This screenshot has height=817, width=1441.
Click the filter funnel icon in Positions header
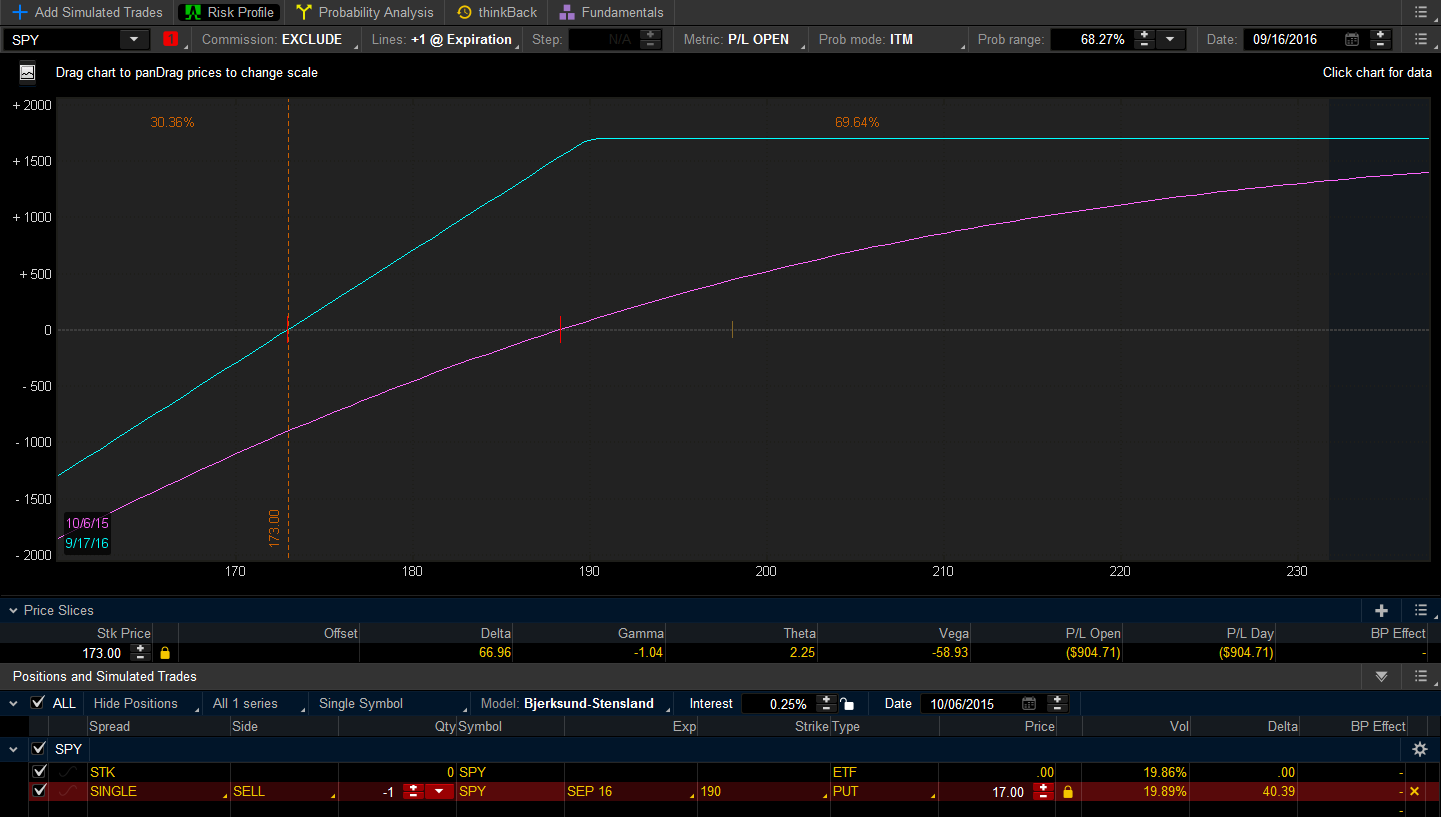[1381, 677]
